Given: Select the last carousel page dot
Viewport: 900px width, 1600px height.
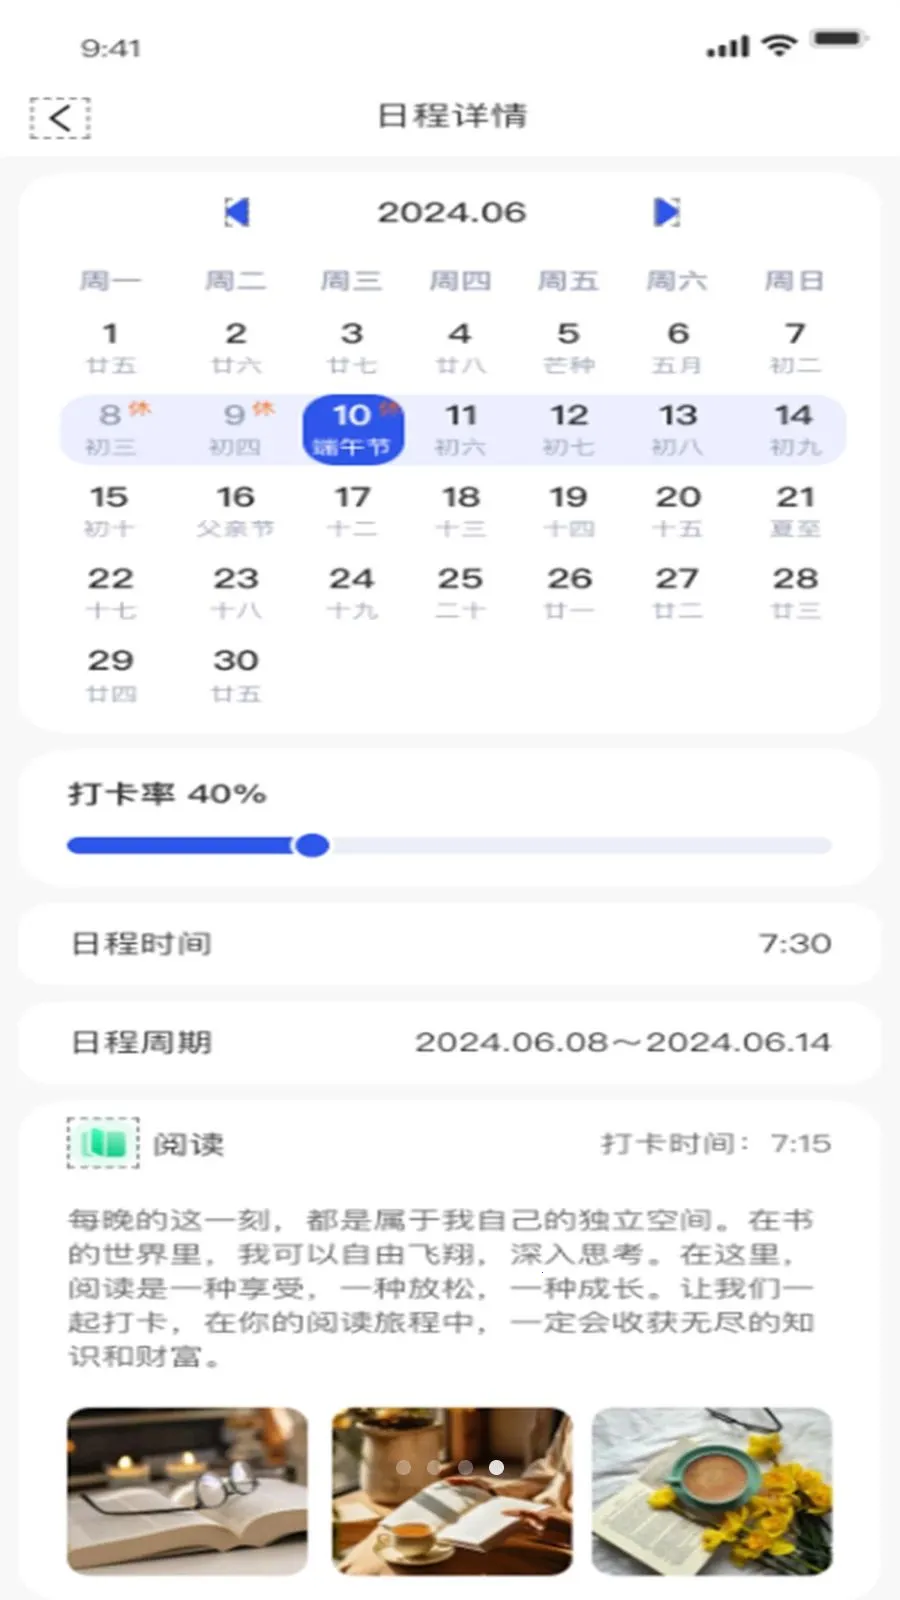Looking at the screenshot, I should click(x=496, y=1467).
